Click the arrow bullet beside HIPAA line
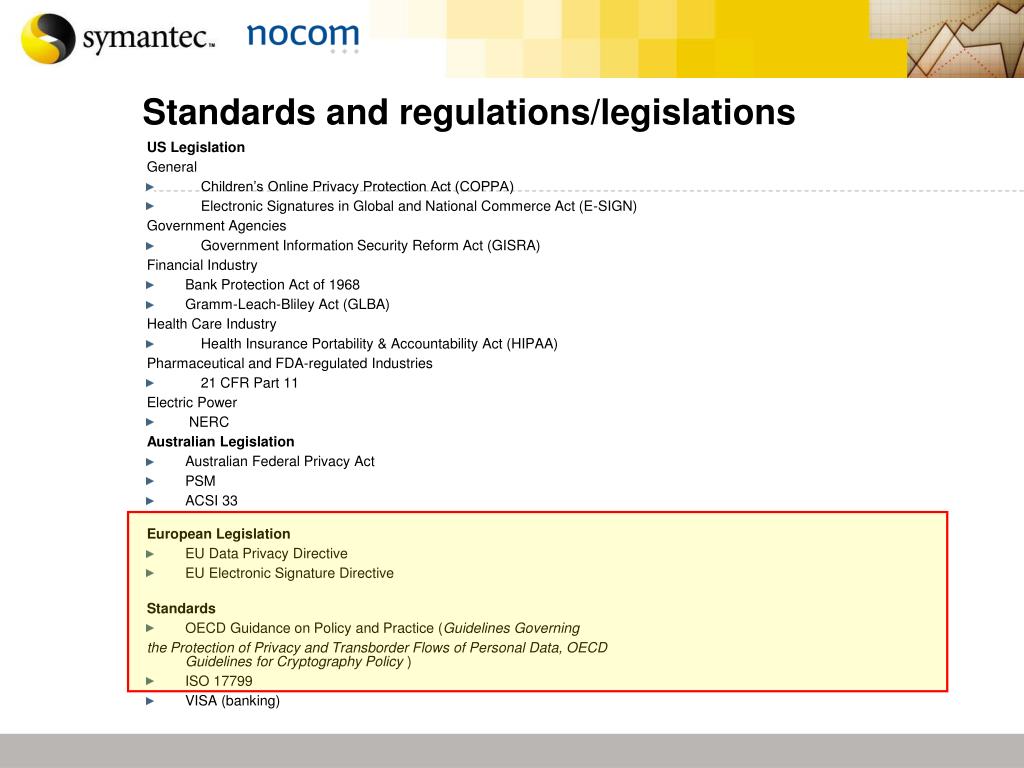1024x768 pixels. click(150, 344)
